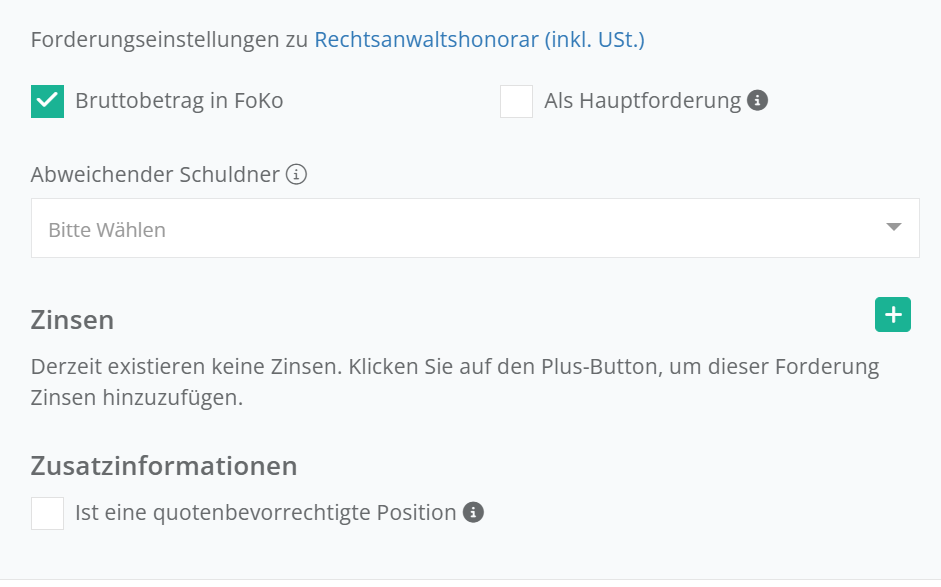The width and height of the screenshot is (941, 587).
Task: Click the Bruttobetrag in FoKo label text
Action: click(x=179, y=101)
